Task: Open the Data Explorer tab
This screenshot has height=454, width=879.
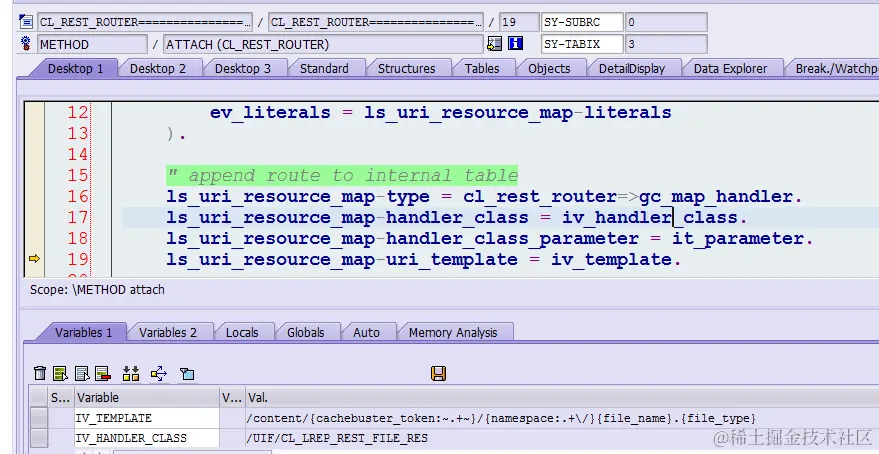Action: point(730,68)
